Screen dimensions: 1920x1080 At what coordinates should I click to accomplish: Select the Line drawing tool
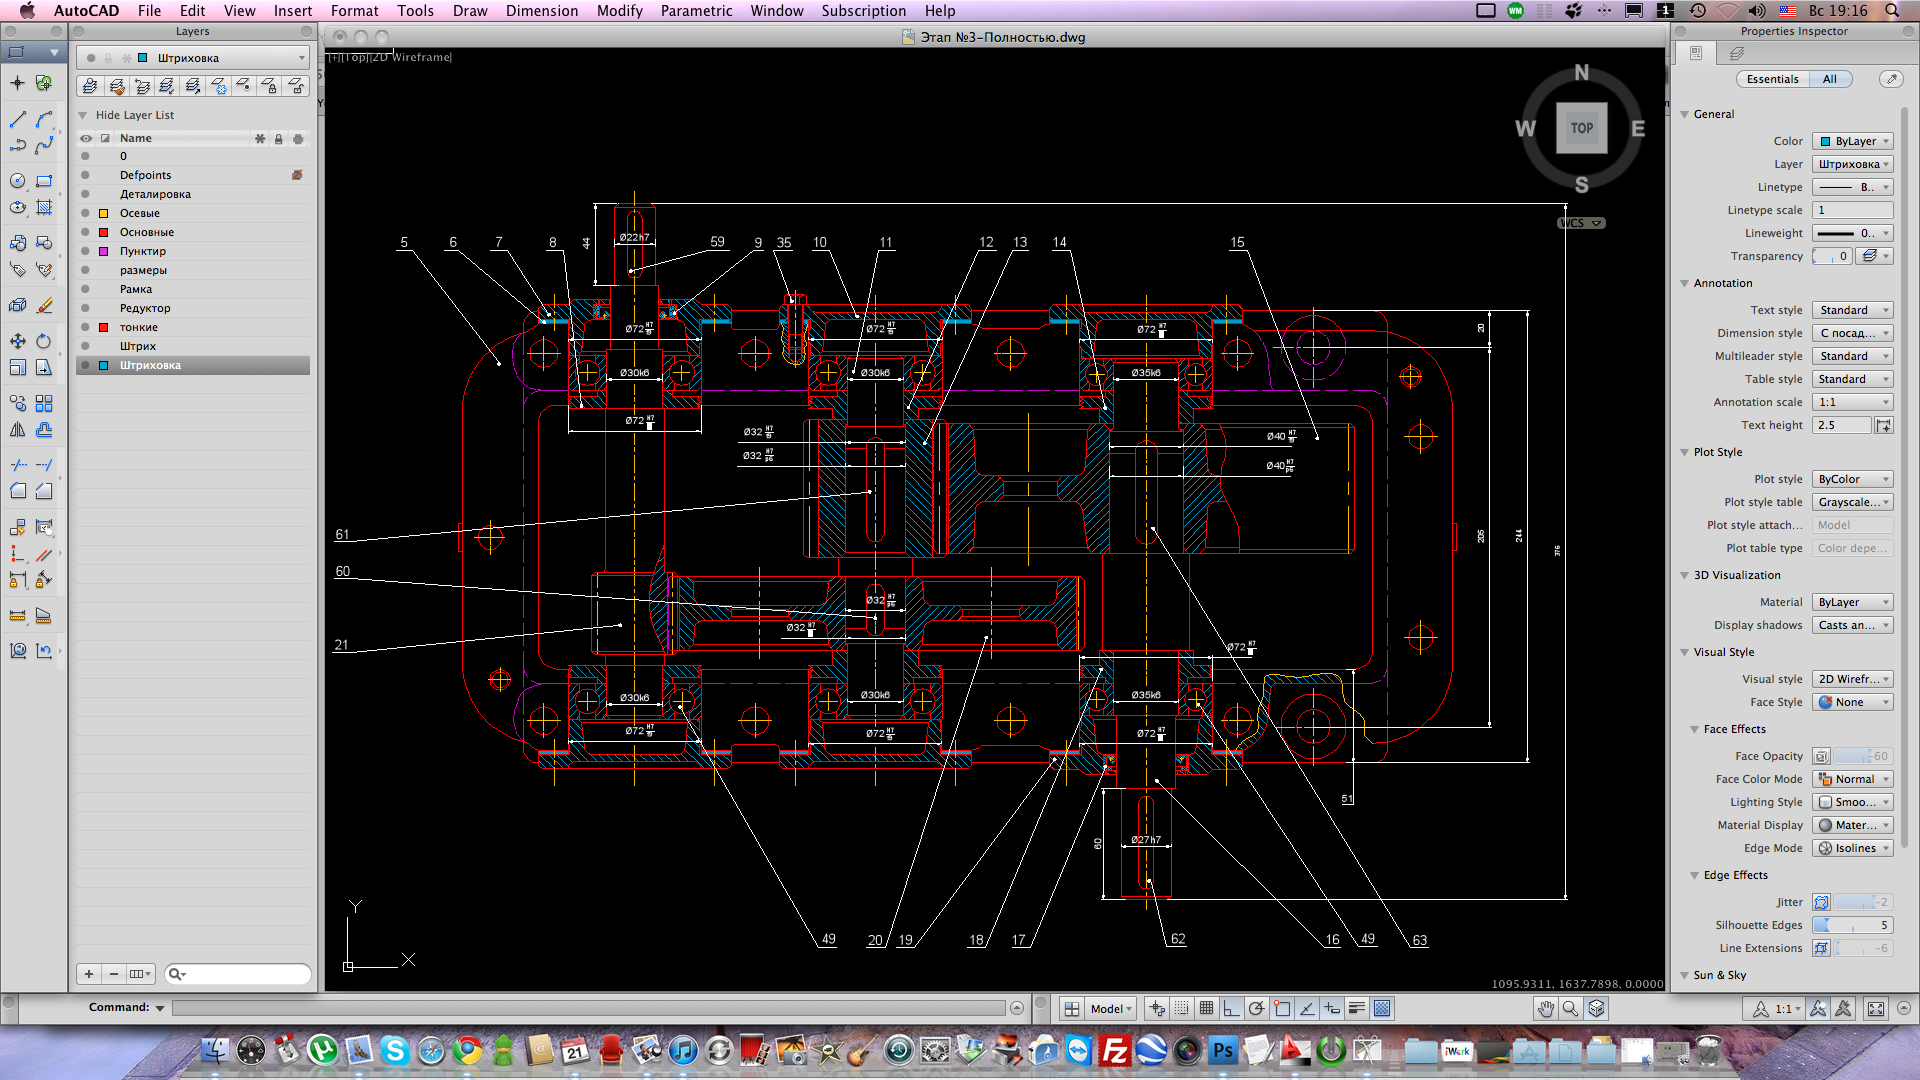pyautogui.click(x=17, y=119)
